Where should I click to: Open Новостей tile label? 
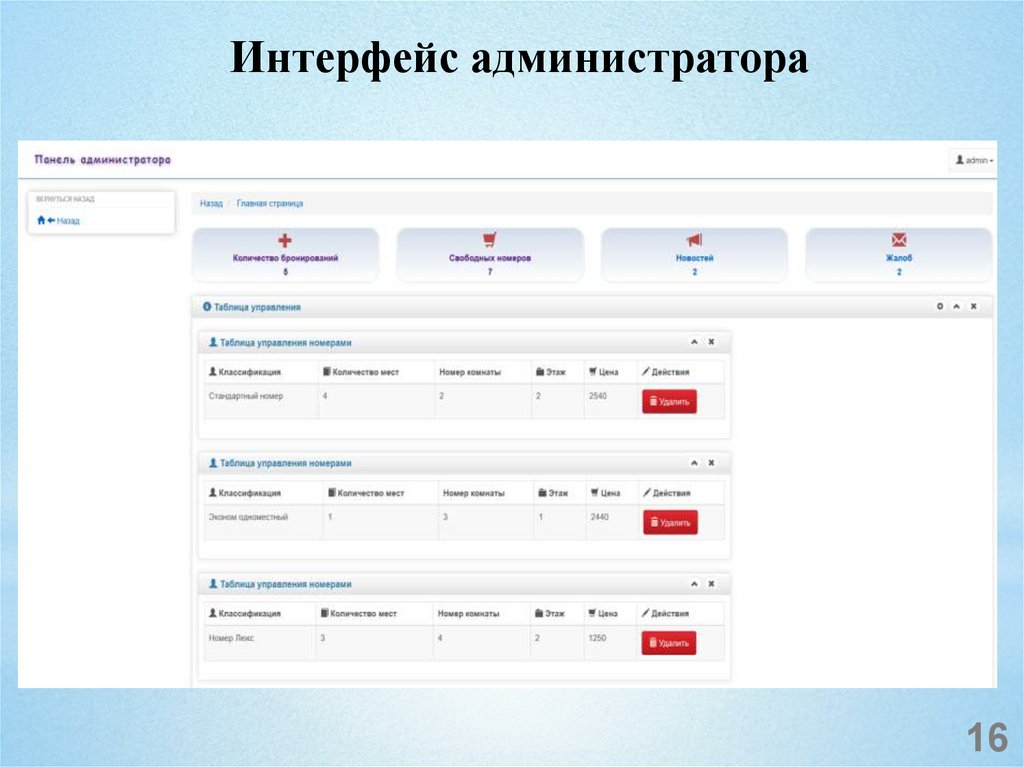click(694, 258)
